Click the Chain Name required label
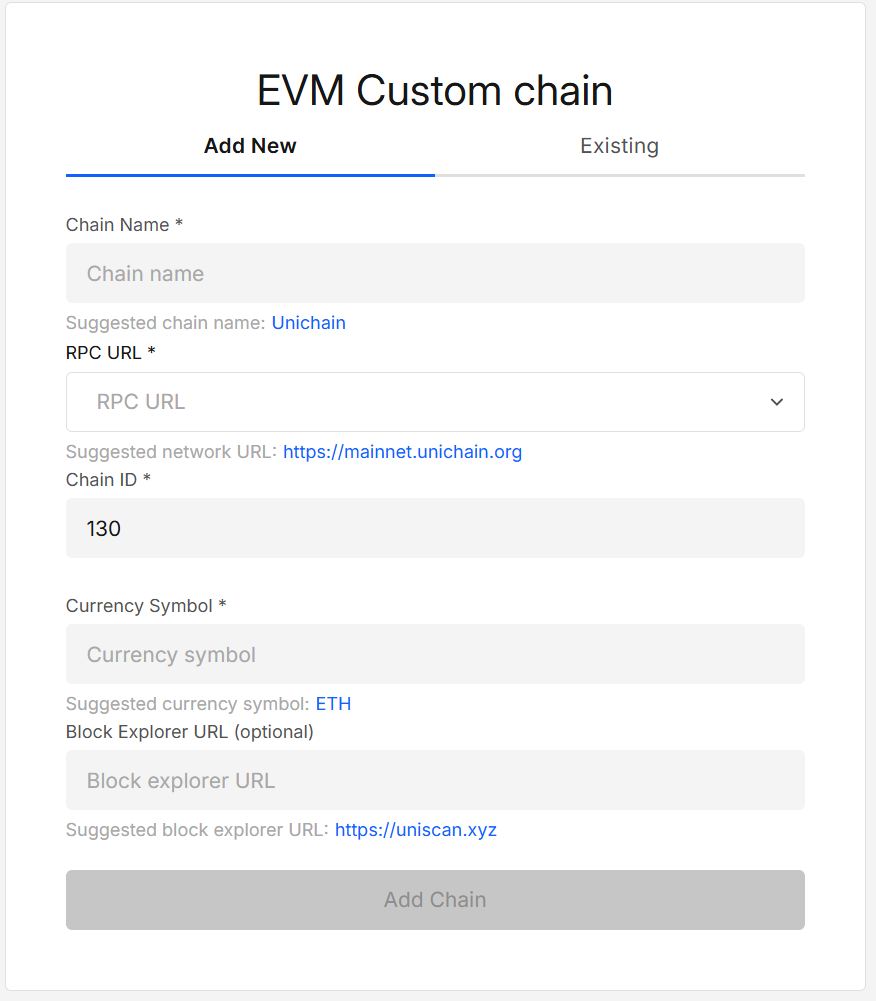 tap(124, 225)
